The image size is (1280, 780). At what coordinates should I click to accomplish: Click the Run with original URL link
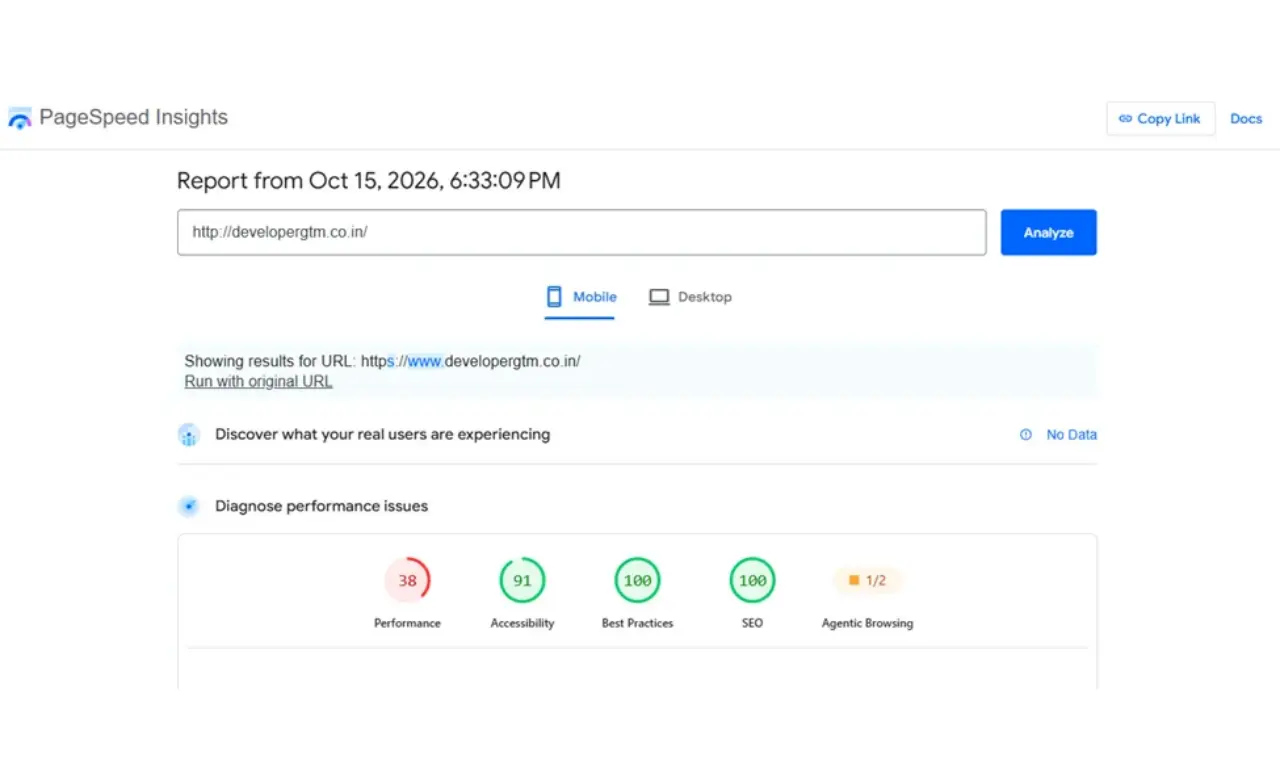258,382
